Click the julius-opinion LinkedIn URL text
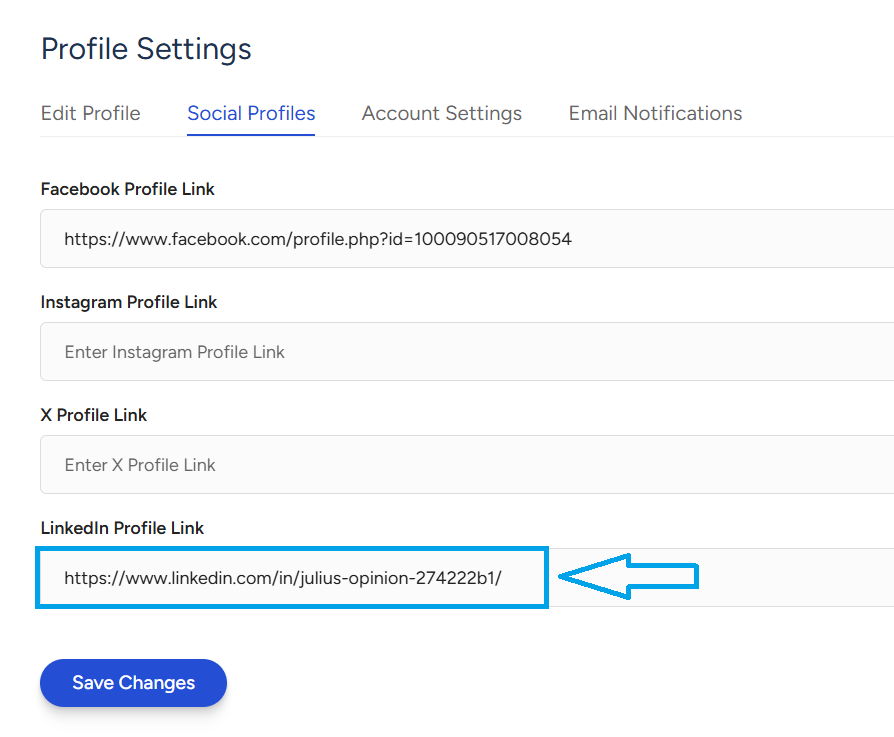894x737 pixels. click(x=282, y=578)
